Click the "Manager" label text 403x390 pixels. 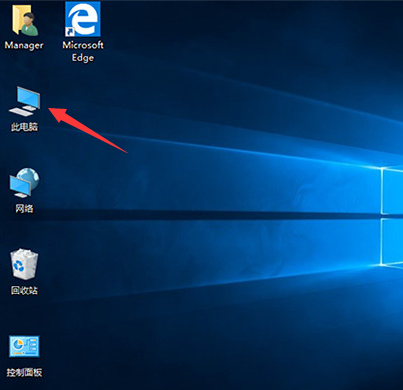[x=24, y=45]
